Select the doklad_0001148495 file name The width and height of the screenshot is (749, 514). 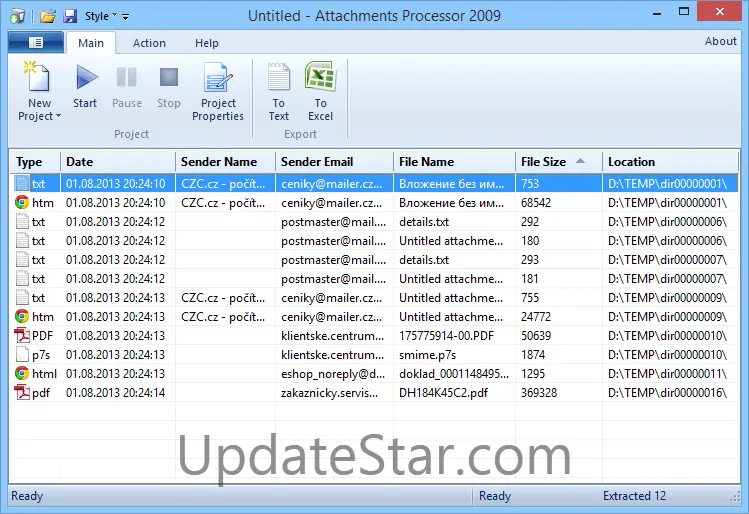[x=454, y=374]
